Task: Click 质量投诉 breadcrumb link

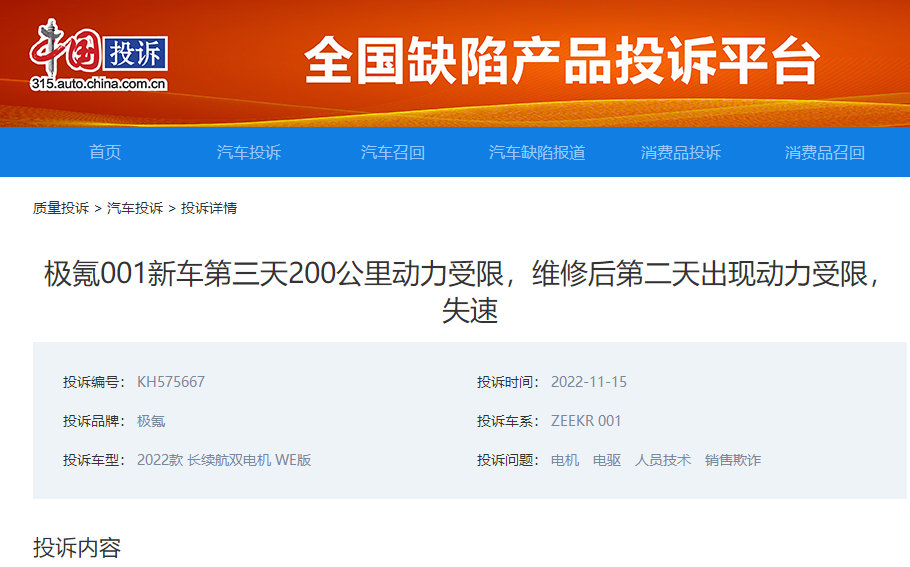Action: coord(61,208)
